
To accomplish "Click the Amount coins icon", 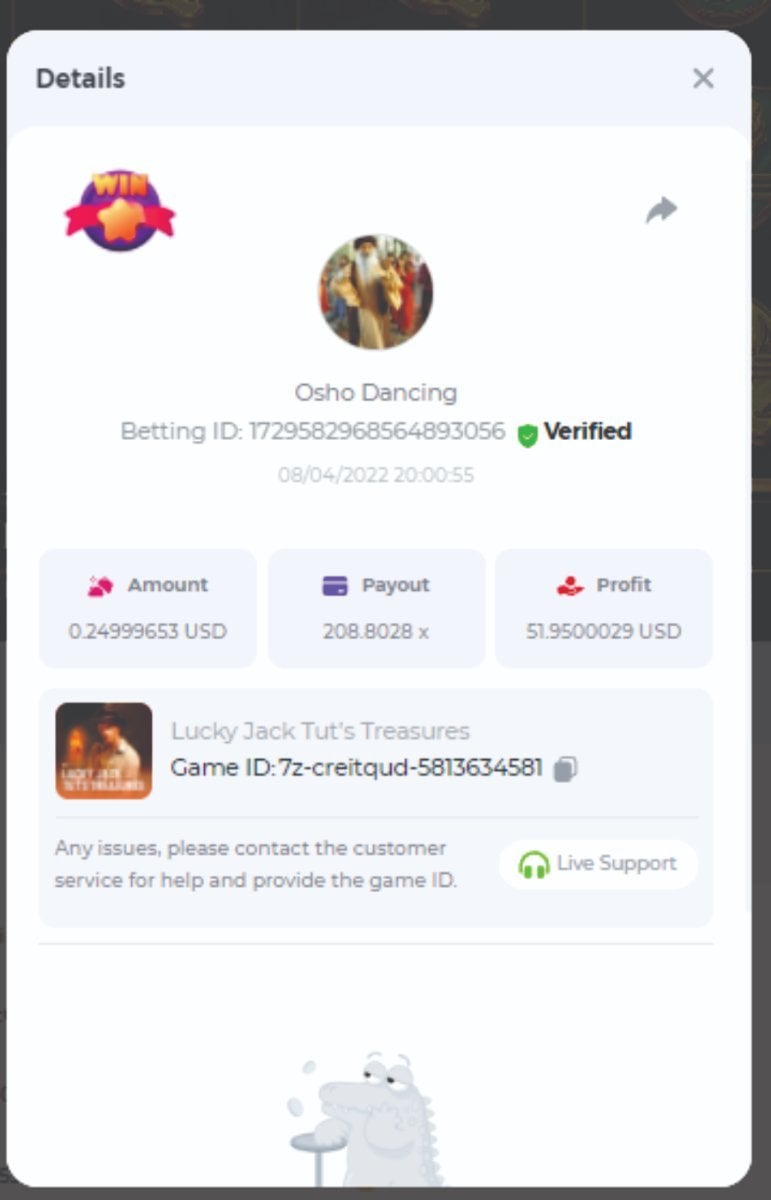I will coord(100,587).
